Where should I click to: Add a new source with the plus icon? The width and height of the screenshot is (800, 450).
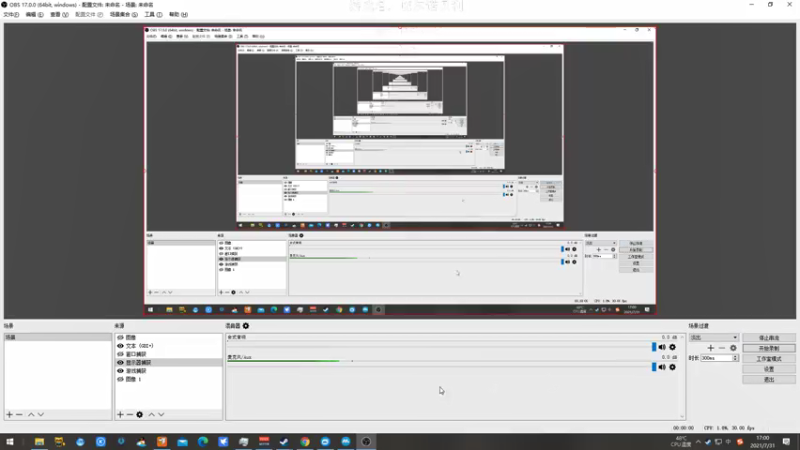(x=120, y=414)
